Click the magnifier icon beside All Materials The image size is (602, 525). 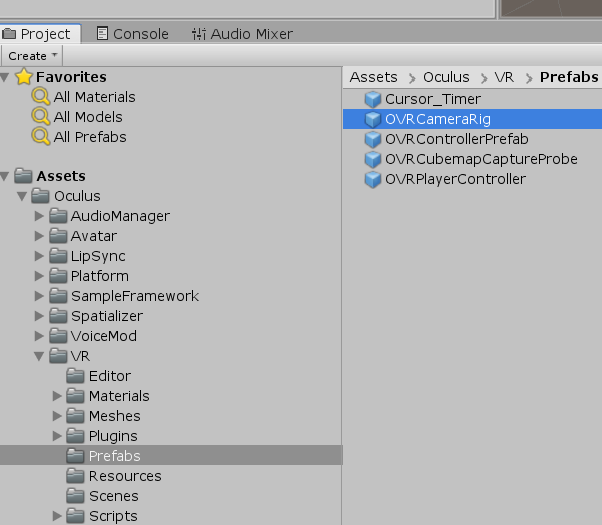(x=41, y=96)
